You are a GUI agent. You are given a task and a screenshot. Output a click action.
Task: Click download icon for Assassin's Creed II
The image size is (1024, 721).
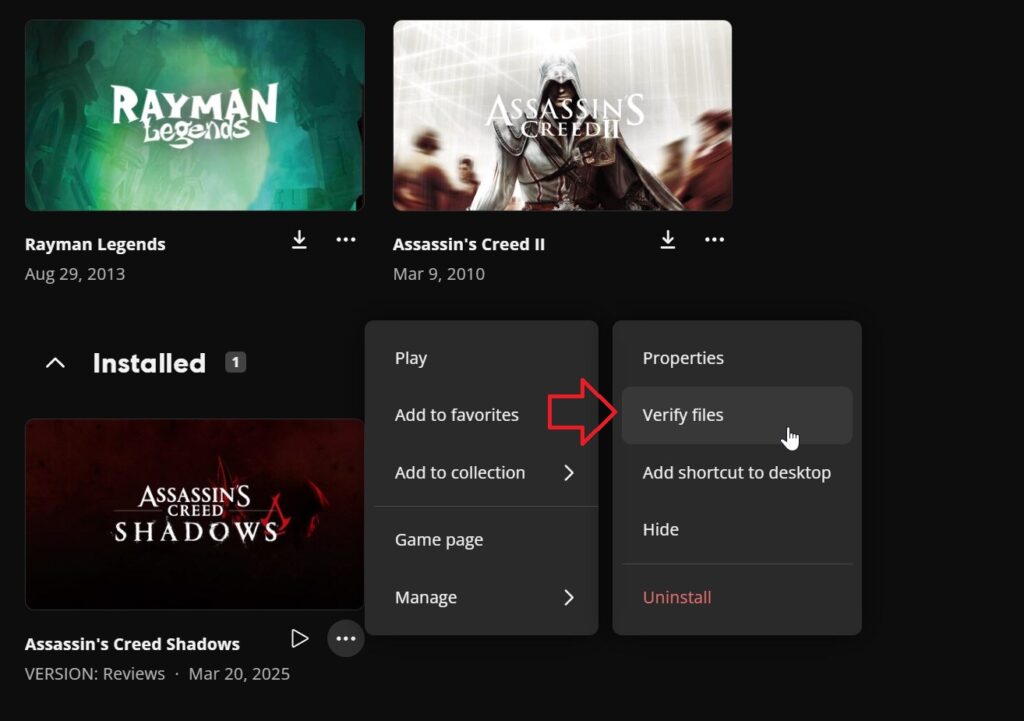(x=668, y=240)
